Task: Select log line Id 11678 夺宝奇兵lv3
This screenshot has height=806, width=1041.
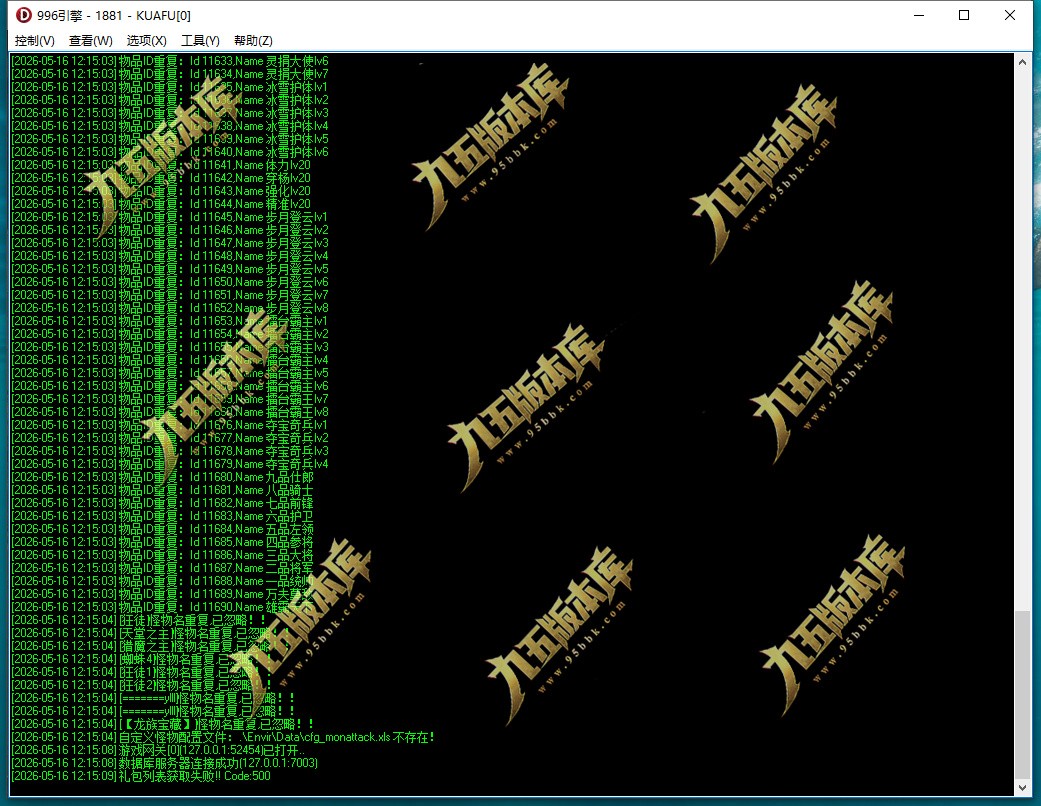Action: tap(170, 451)
